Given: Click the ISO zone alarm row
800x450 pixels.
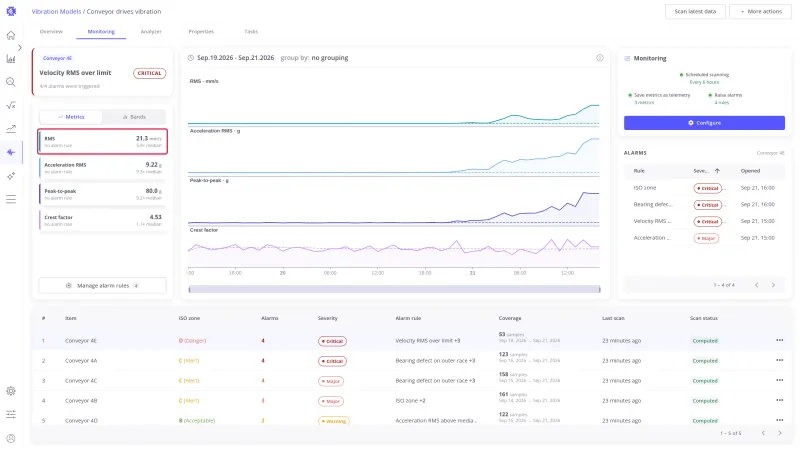Looking at the screenshot, I should (704, 188).
